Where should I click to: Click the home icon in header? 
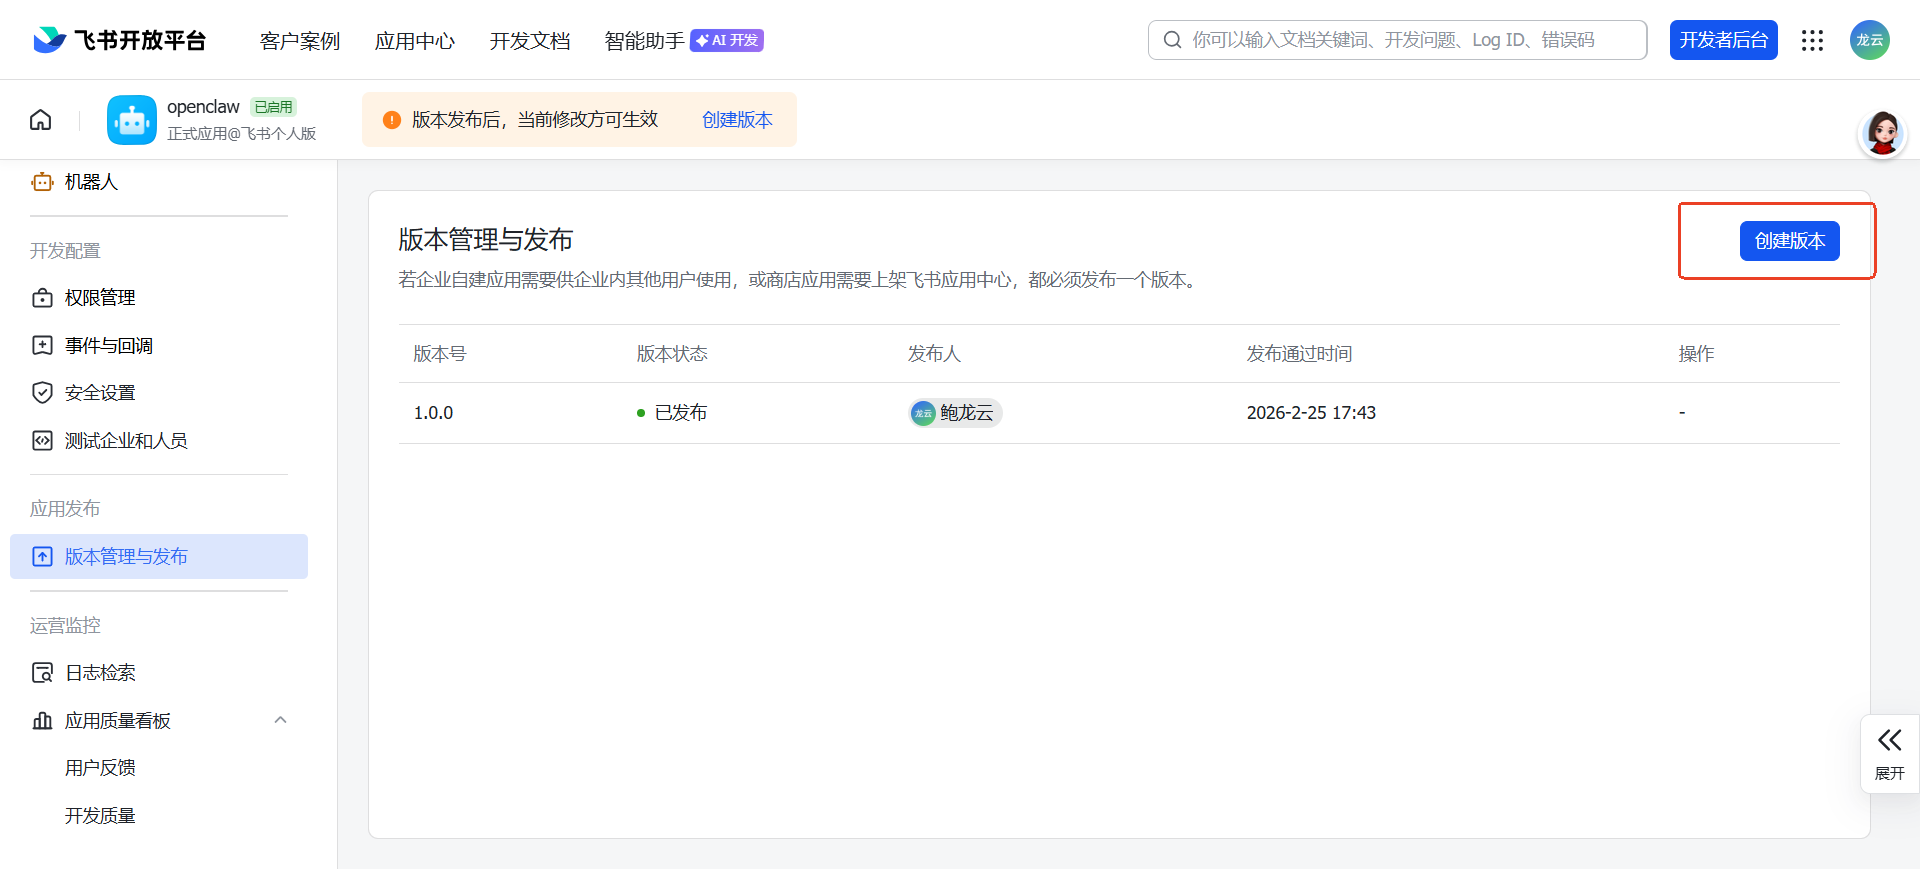tap(41, 120)
